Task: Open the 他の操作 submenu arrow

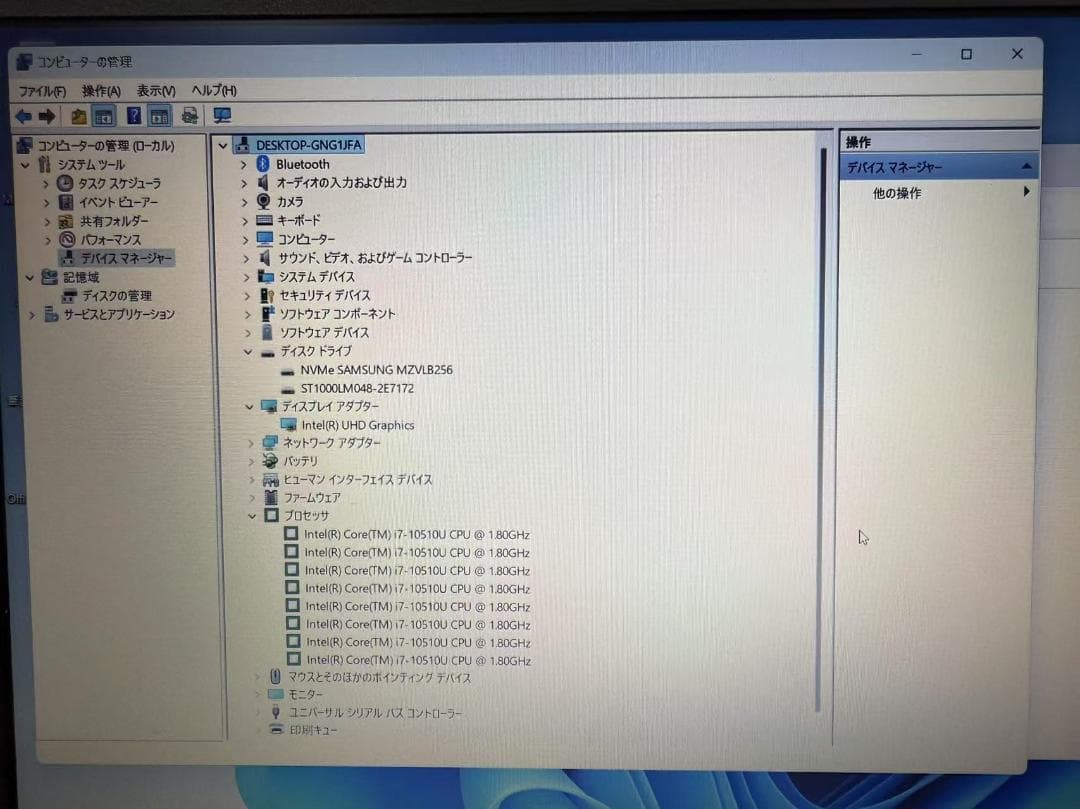Action: coord(1027,193)
